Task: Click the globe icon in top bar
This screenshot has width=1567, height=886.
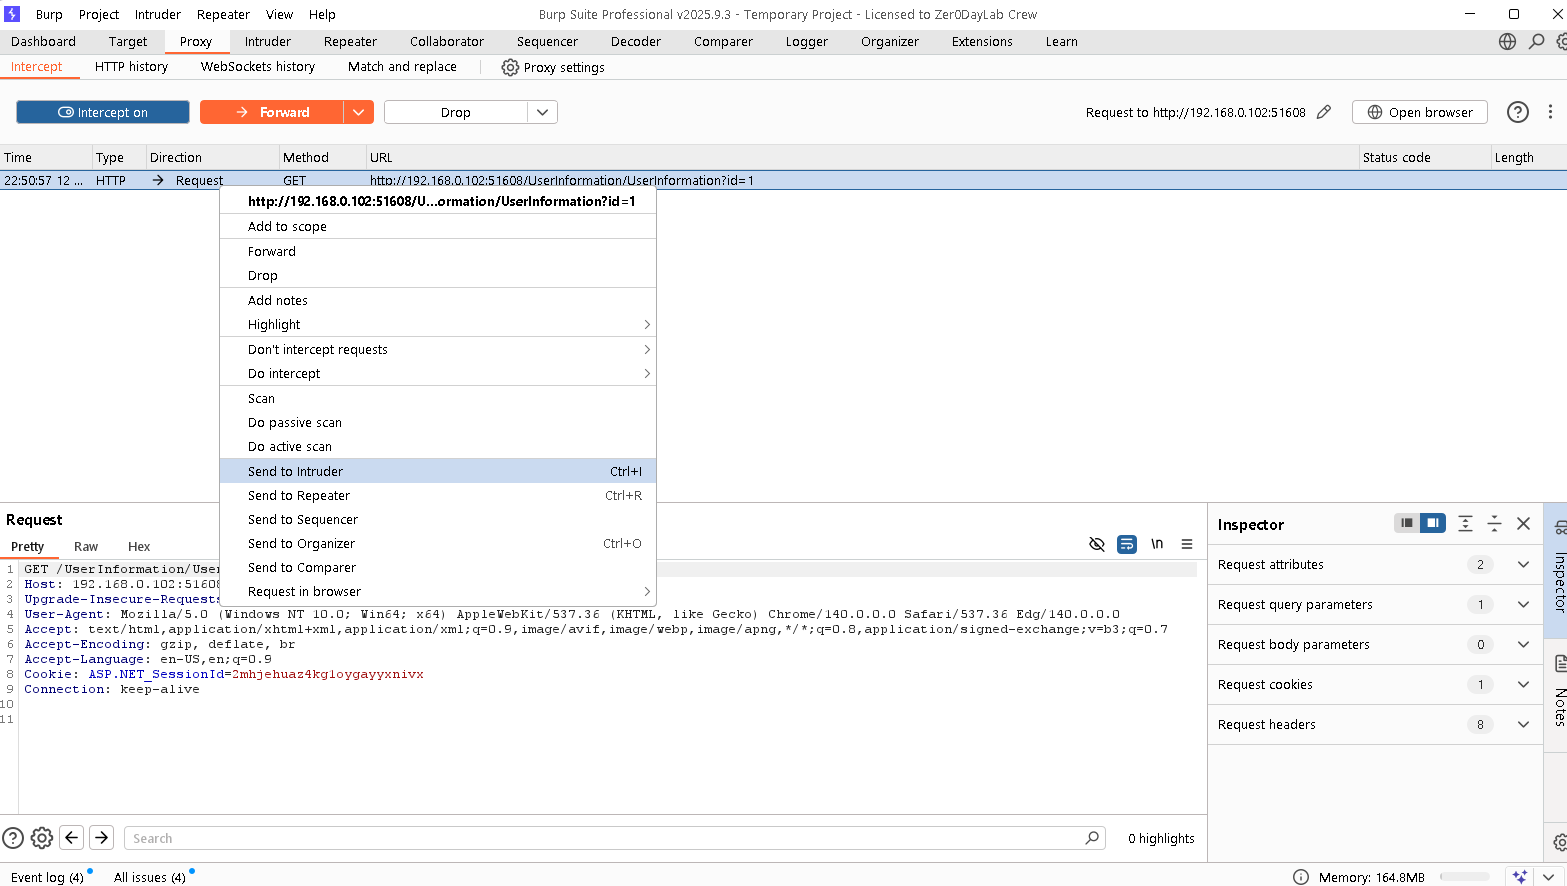Action: tap(1508, 42)
